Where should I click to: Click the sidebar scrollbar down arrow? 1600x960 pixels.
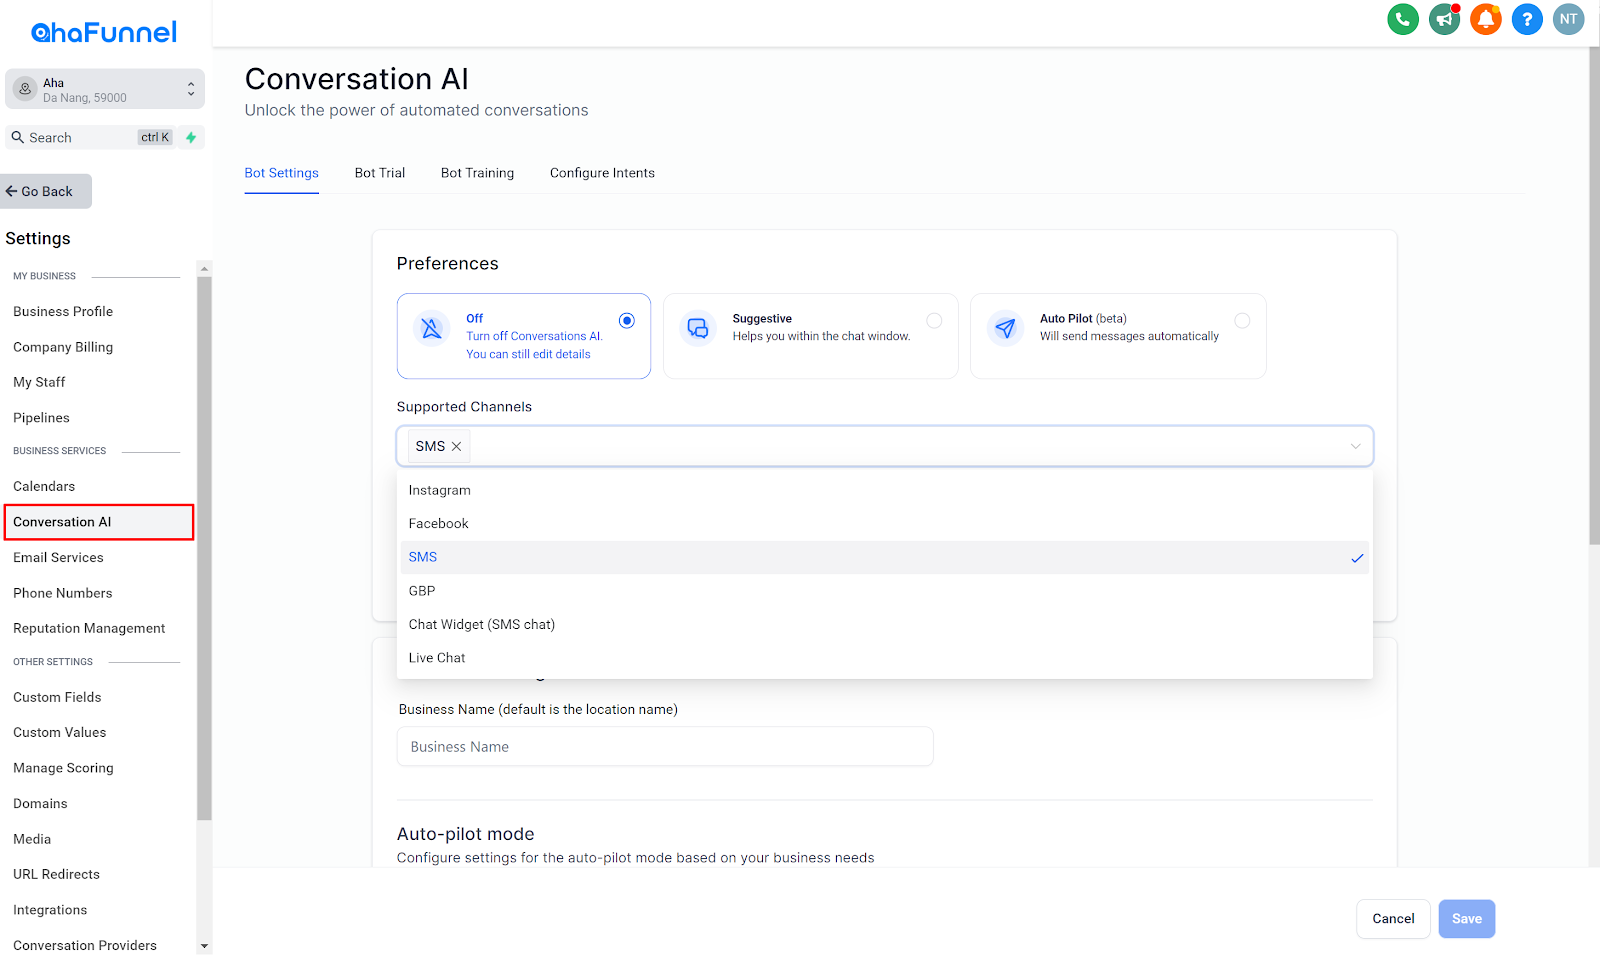click(204, 946)
